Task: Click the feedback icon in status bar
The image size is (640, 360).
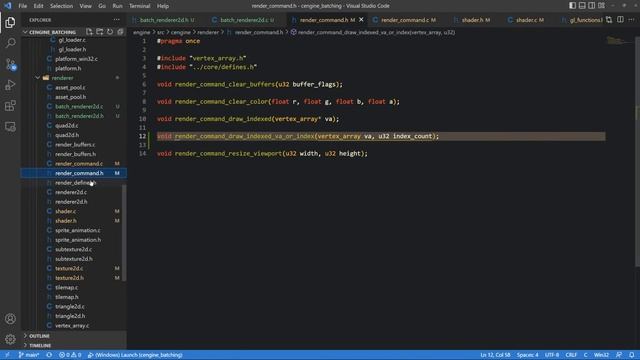Action: (619, 355)
